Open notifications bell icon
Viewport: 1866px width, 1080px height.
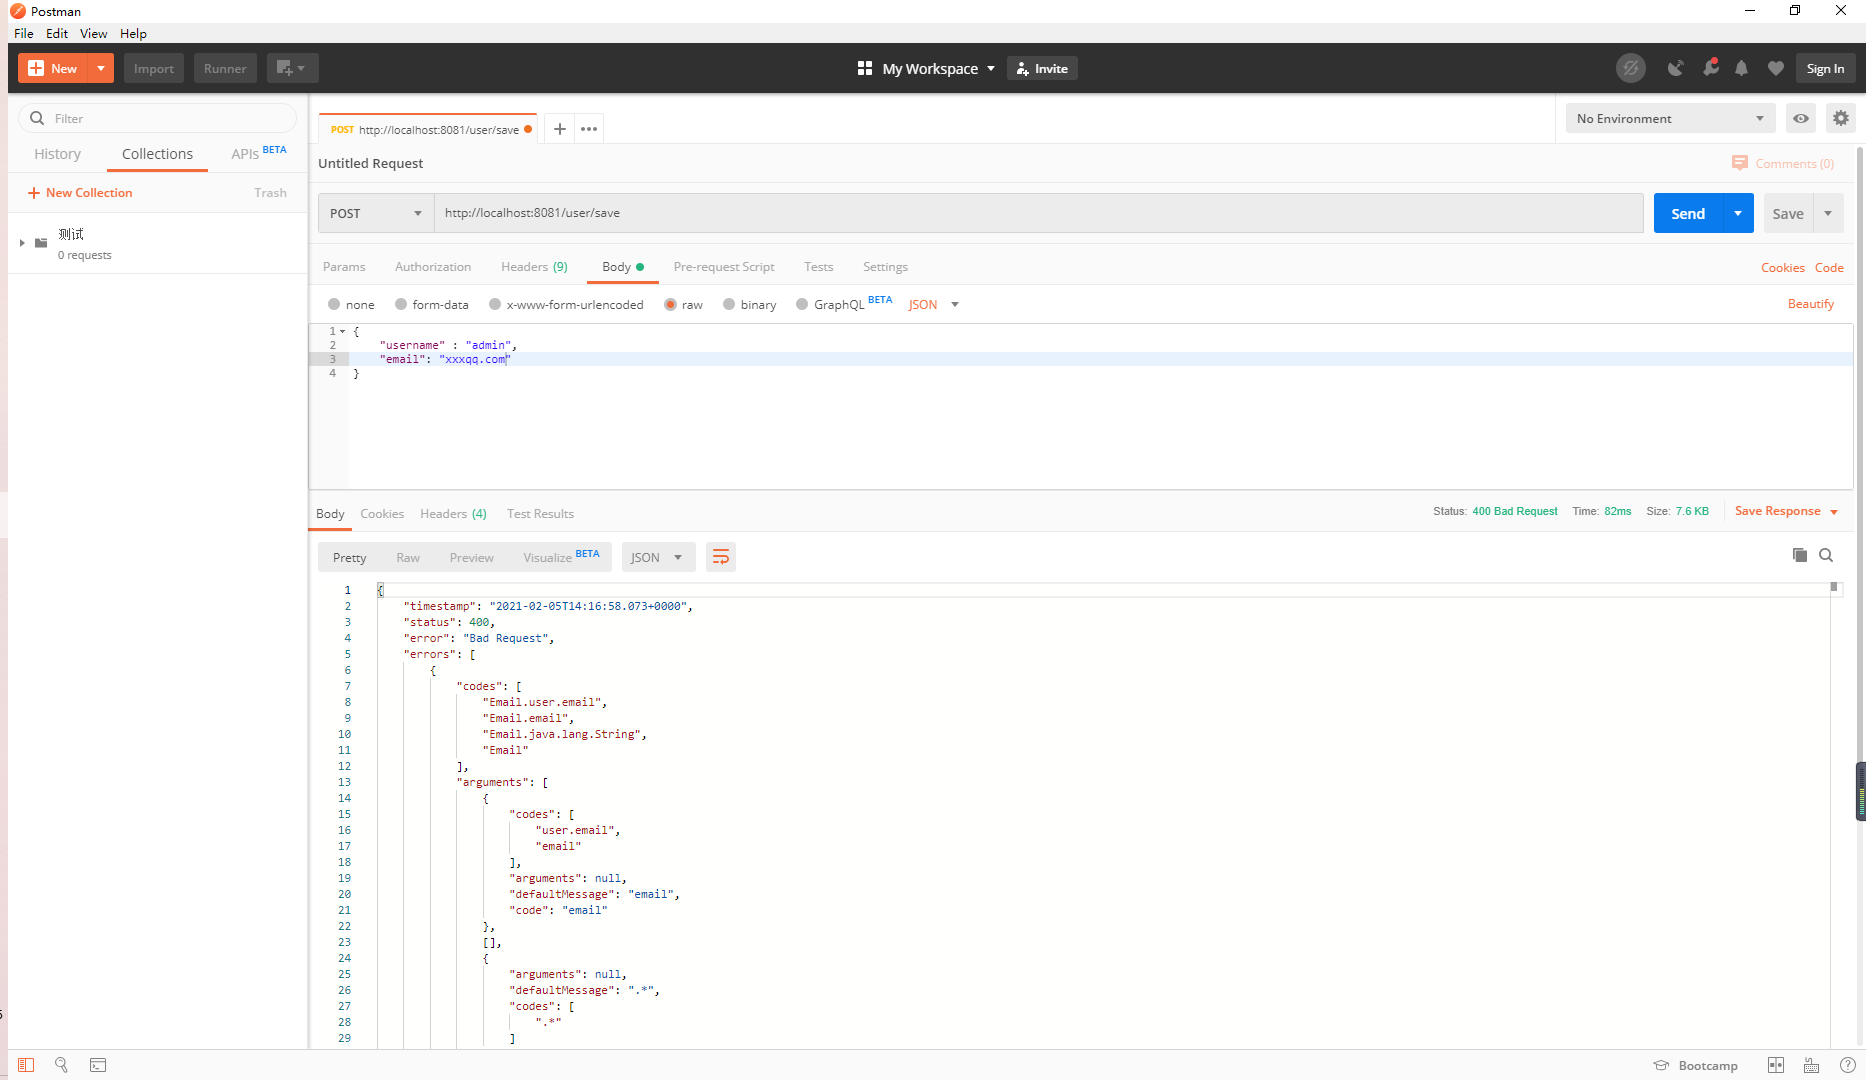click(1742, 68)
